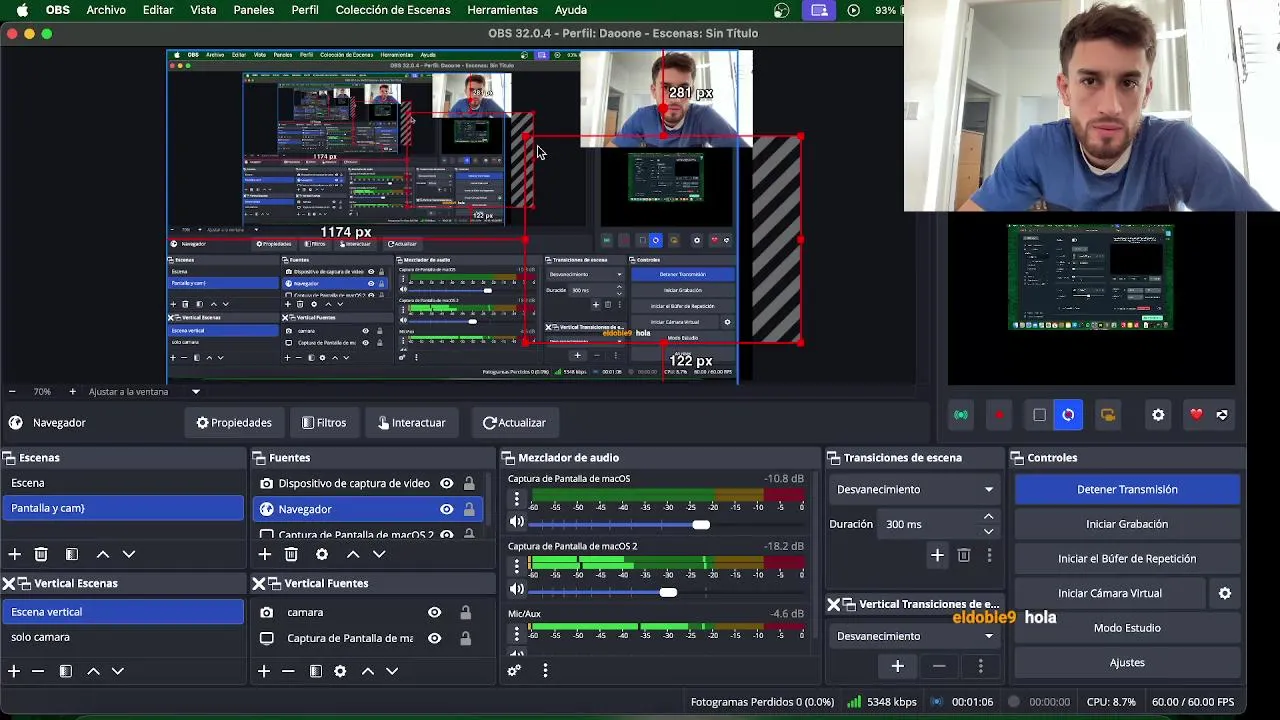Select the solo camara vertical scene

(122, 637)
